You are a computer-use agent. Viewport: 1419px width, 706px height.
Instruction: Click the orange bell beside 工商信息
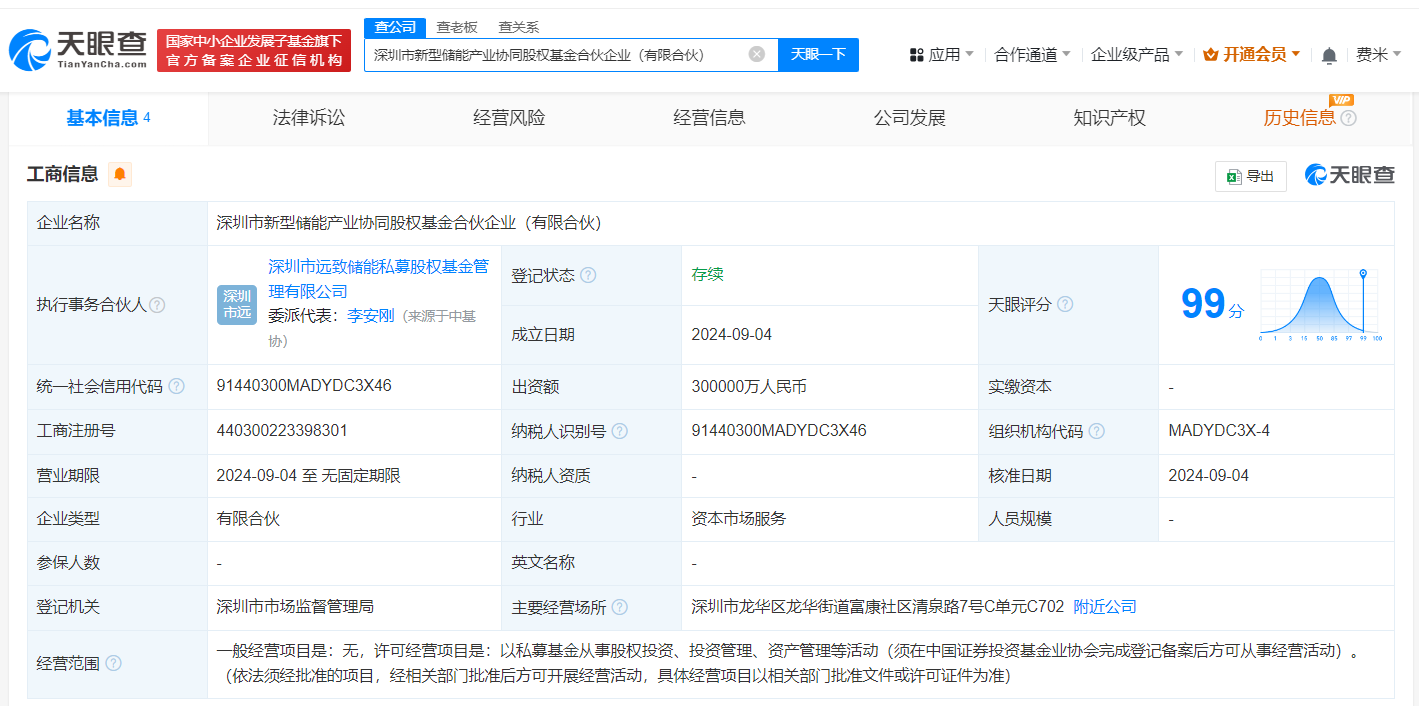[120, 174]
